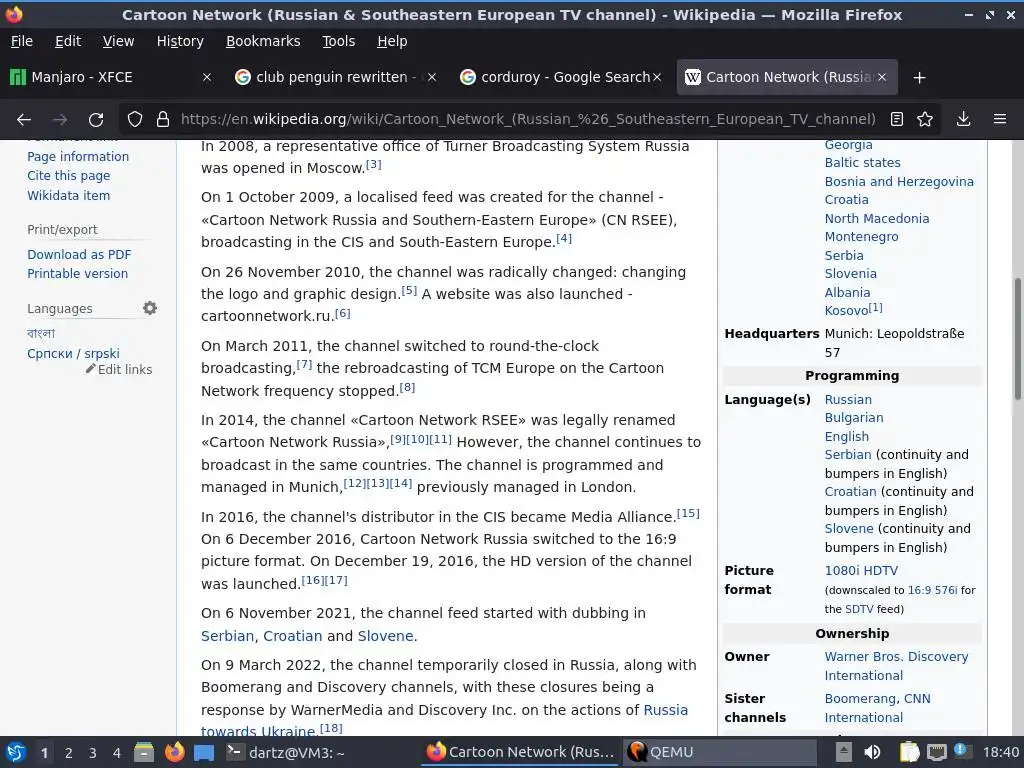
Task: Reload the current page
Action: [x=96, y=120]
